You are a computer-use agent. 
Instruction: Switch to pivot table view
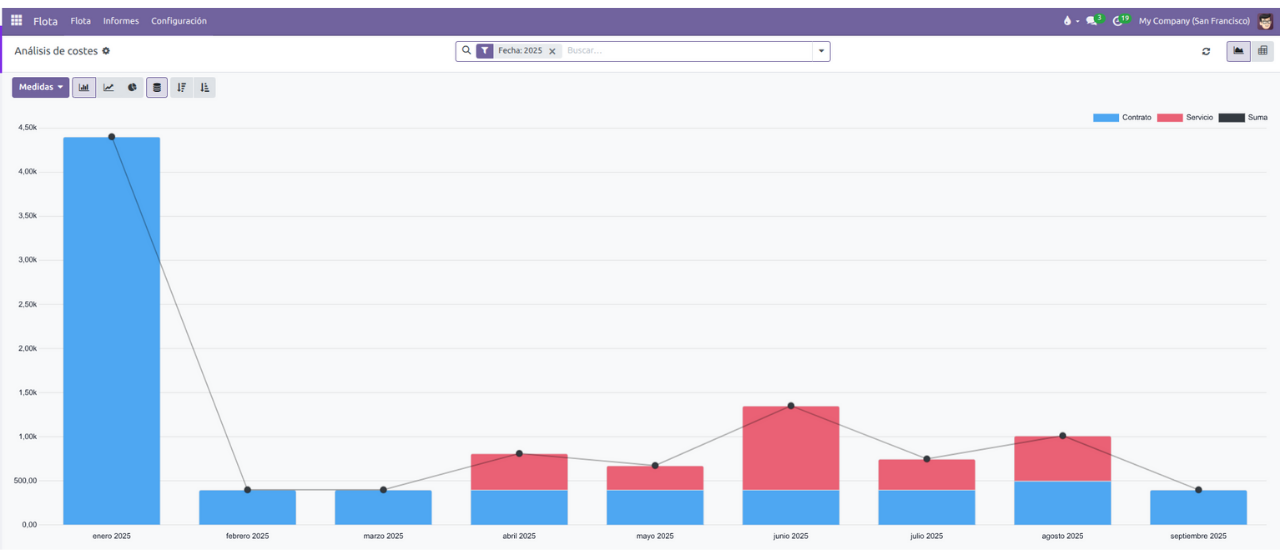pyautogui.click(x=1263, y=51)
